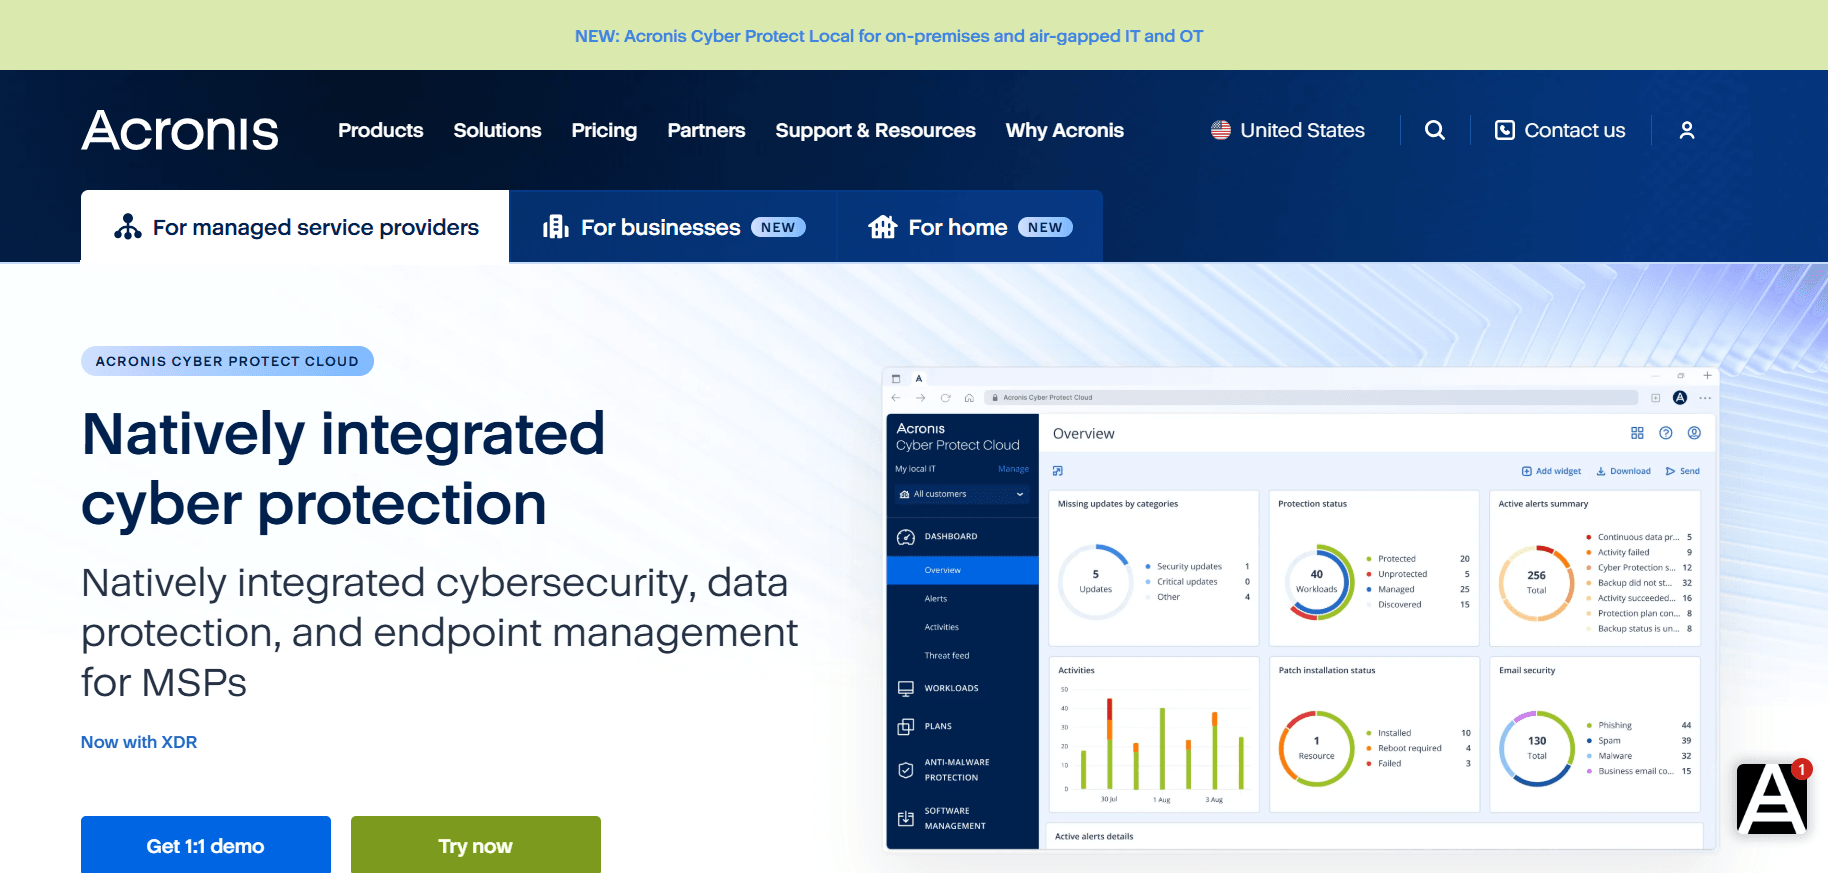Click the Get 1:1 demo button
Image resolution: width=1828 pixels, height=873 pixels.
(x=206, y=845)
